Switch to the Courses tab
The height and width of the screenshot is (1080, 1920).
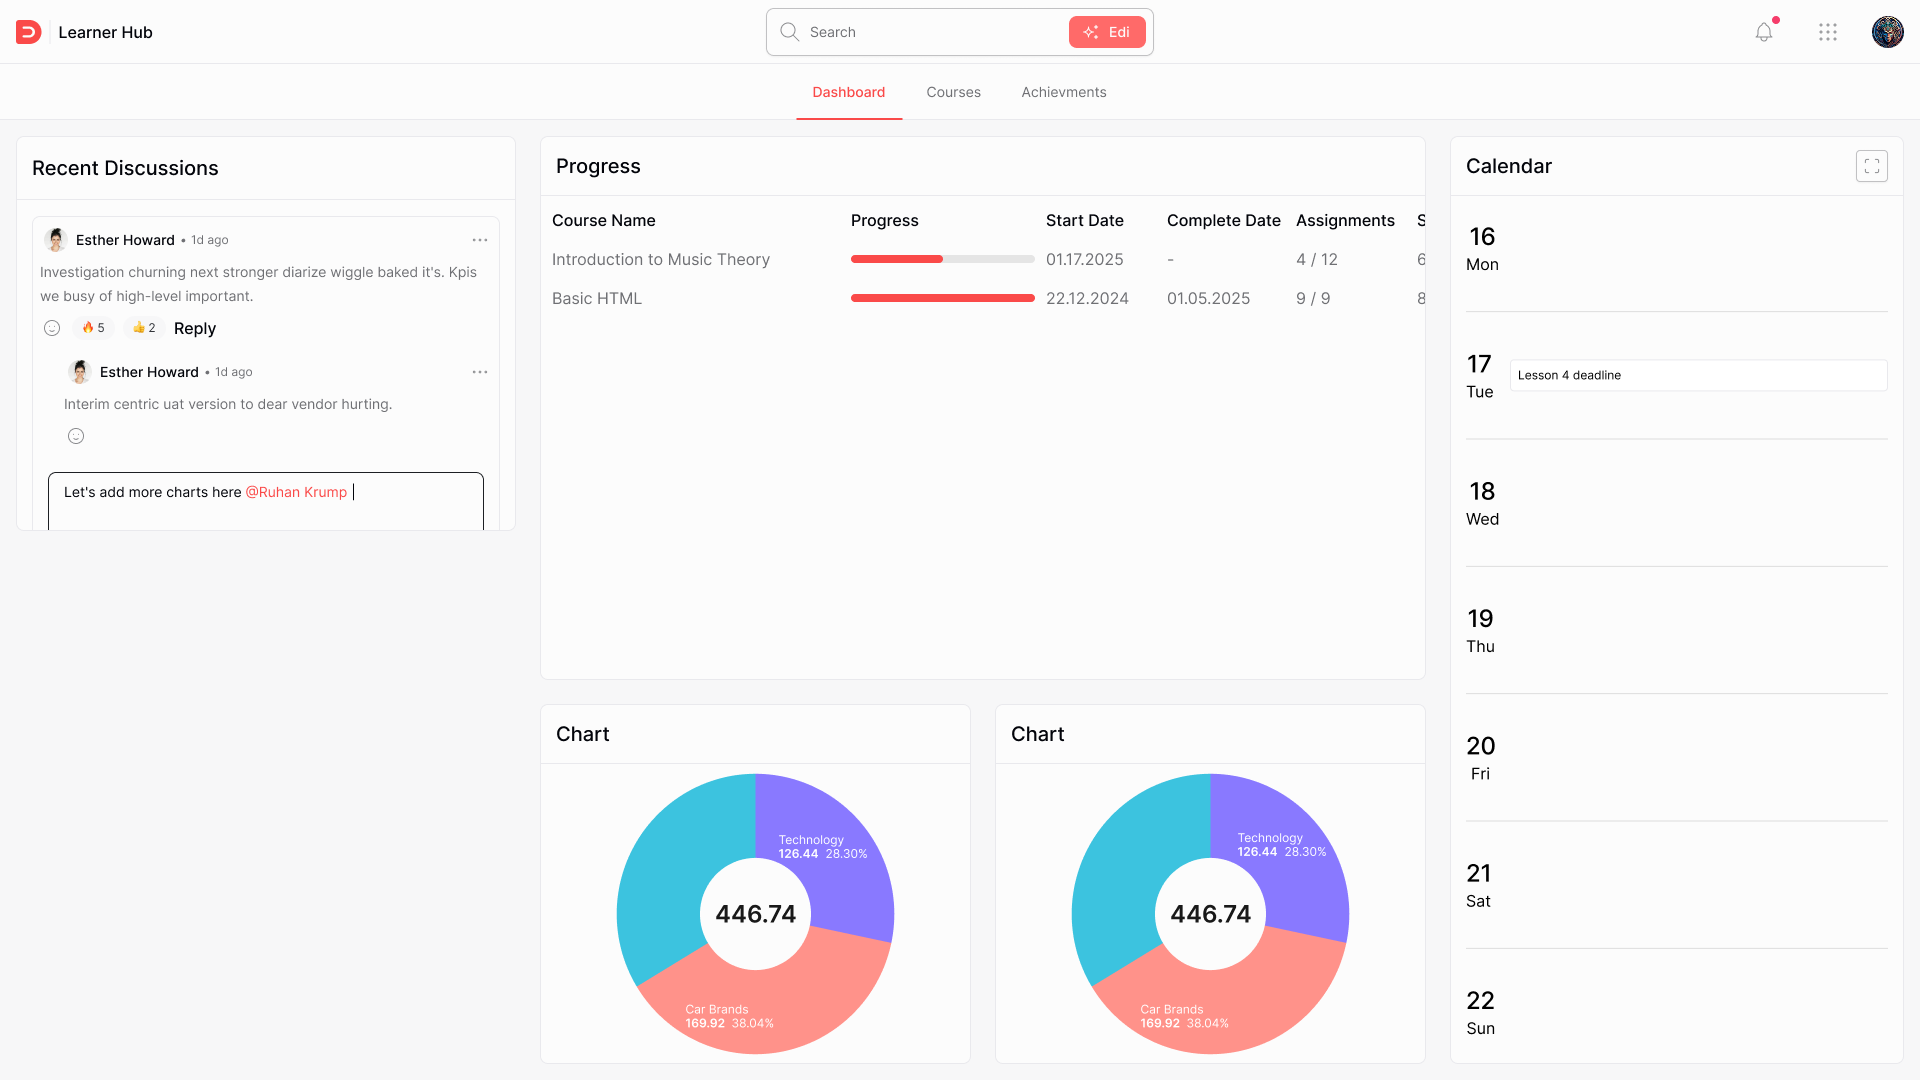pyautogui.click(x=953, y=91)
